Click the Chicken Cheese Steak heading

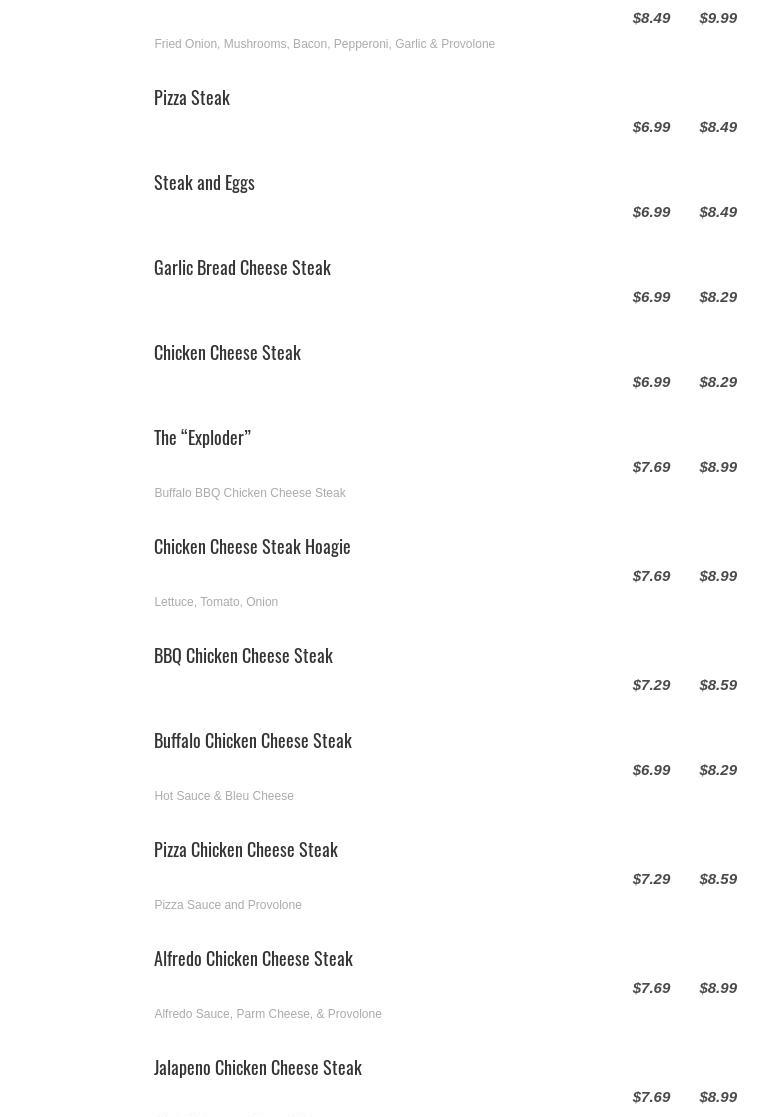point(227,353)
